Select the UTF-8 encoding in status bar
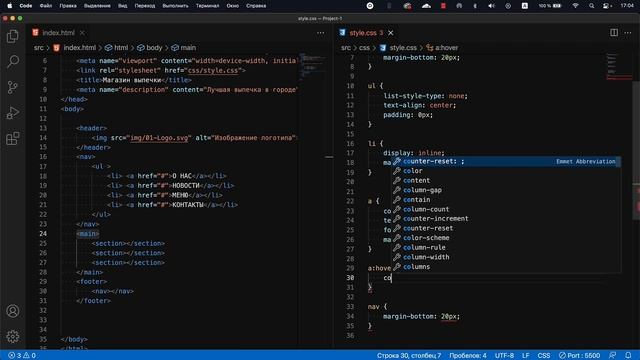The height and width of the screenshot is (360, 640). point(504,356)
